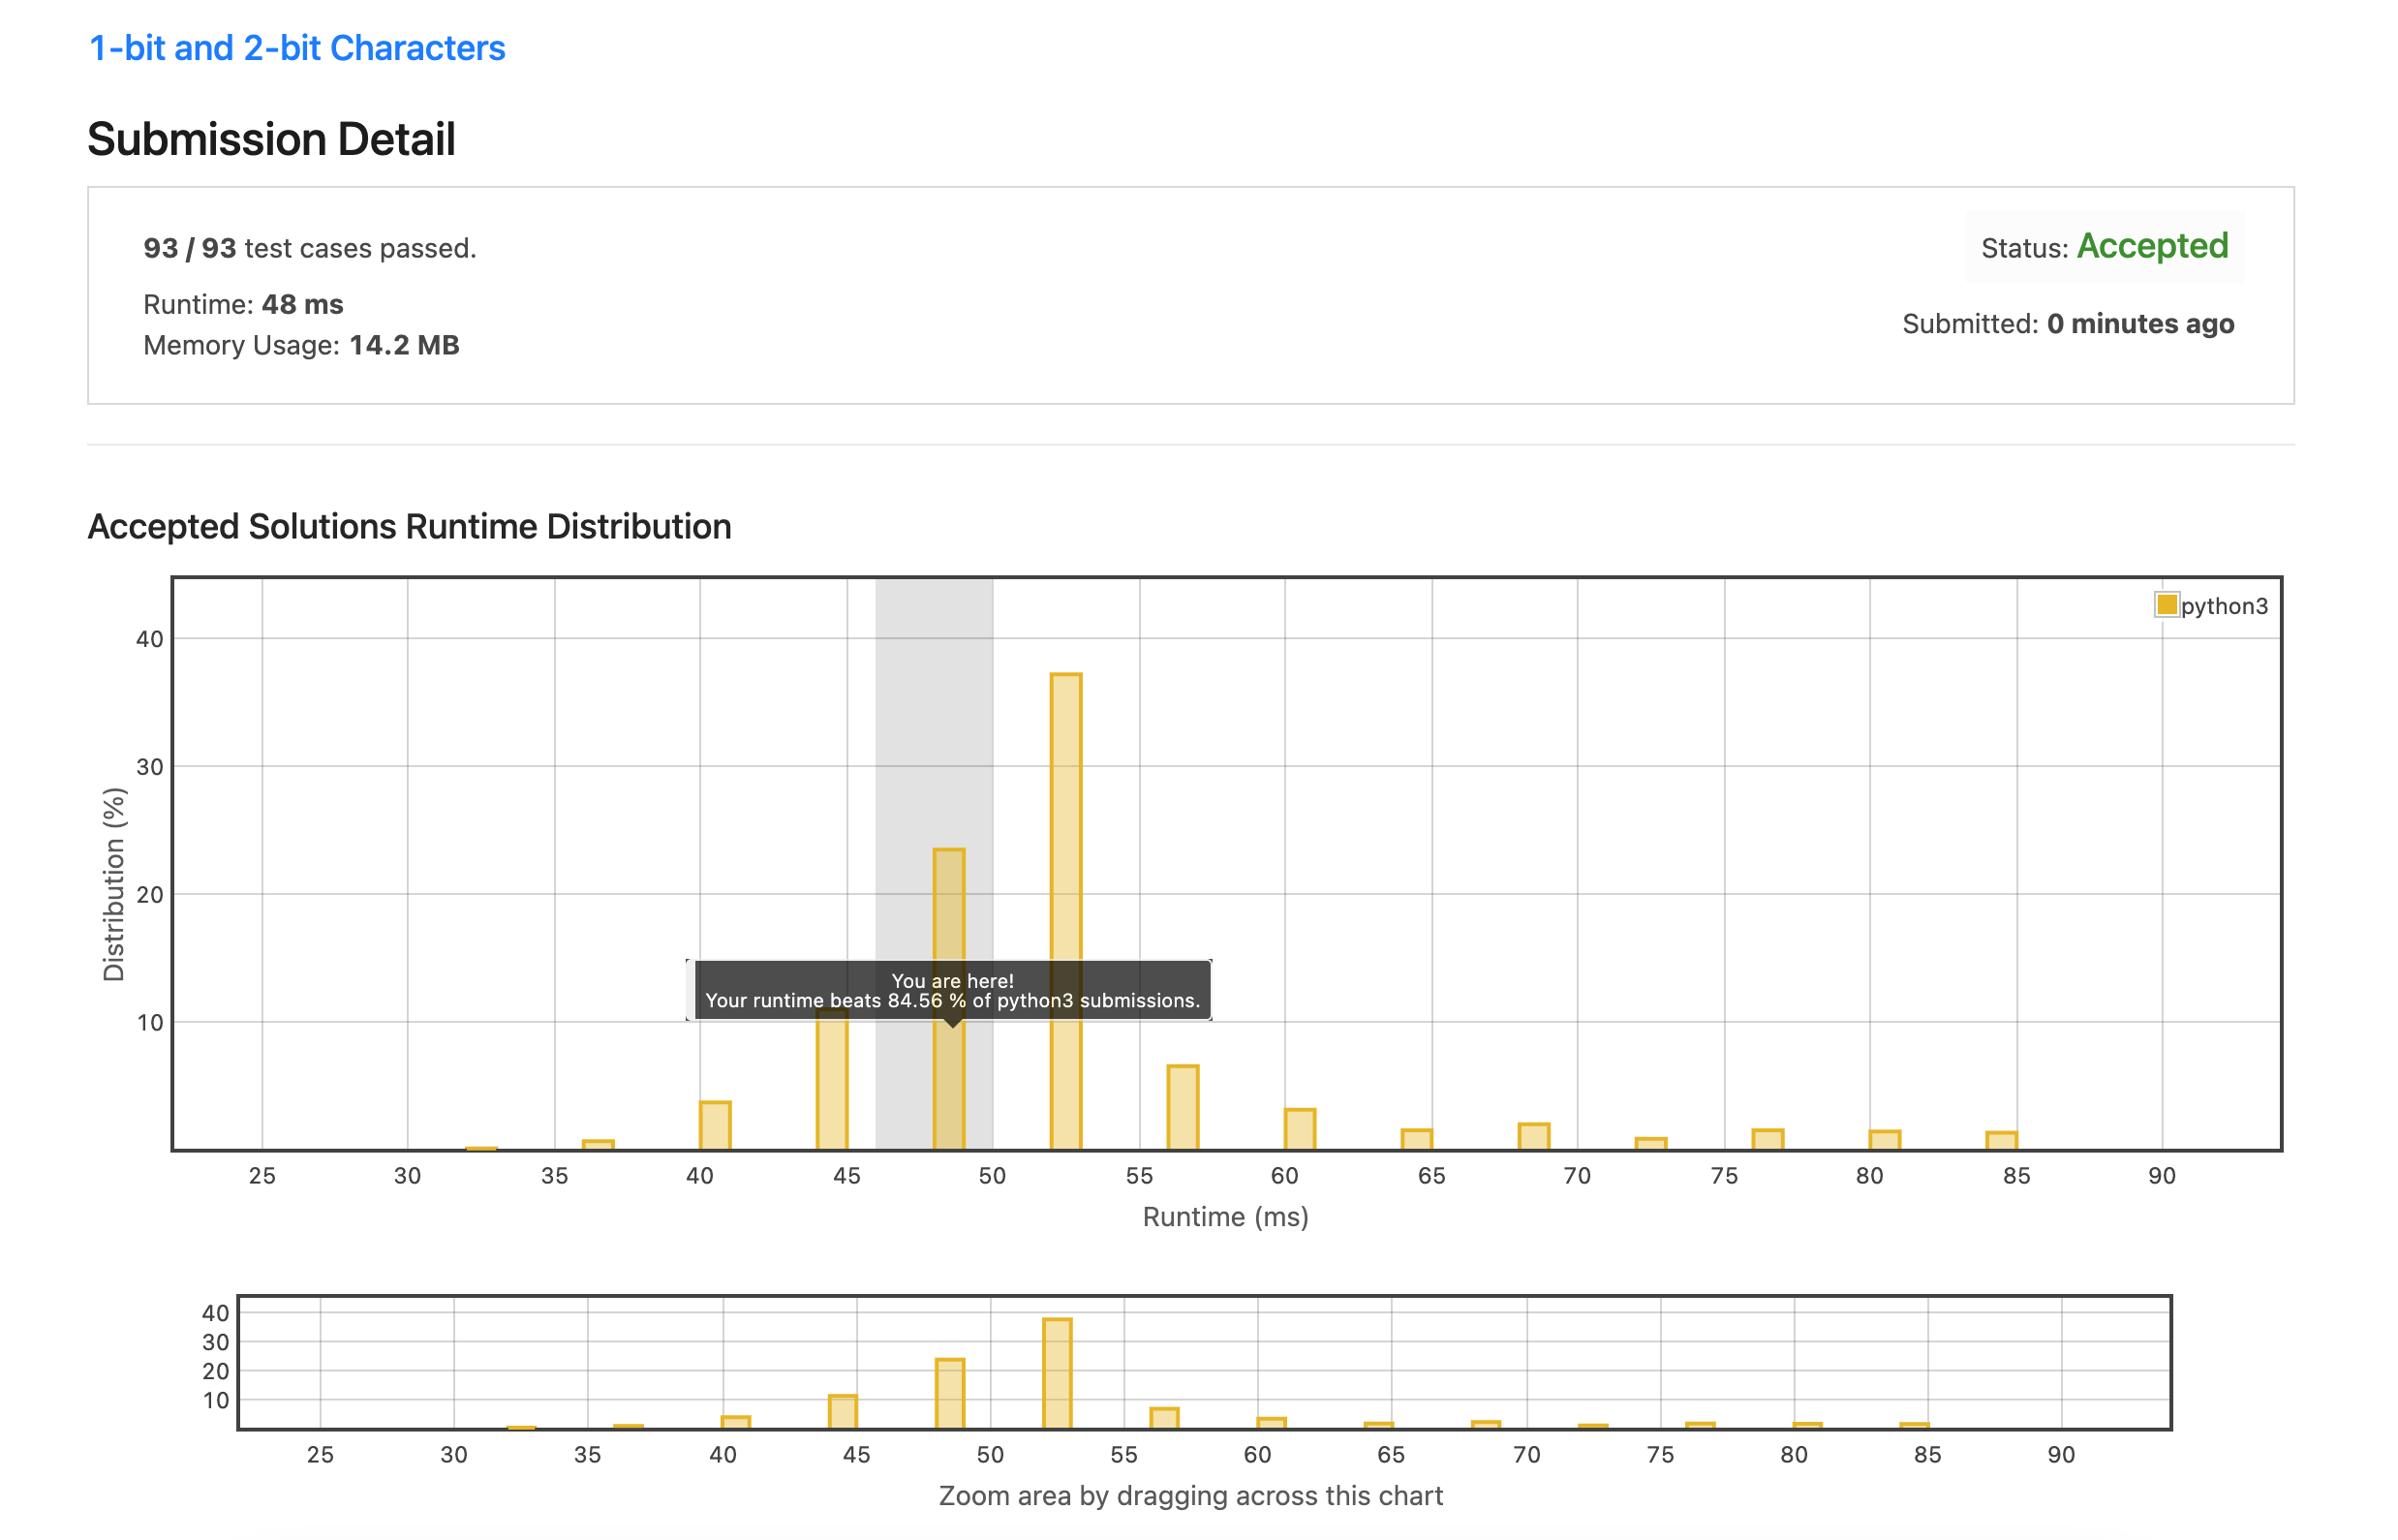
Task: Click the 44 ms bar in zoom chart
Action: 843,1411
